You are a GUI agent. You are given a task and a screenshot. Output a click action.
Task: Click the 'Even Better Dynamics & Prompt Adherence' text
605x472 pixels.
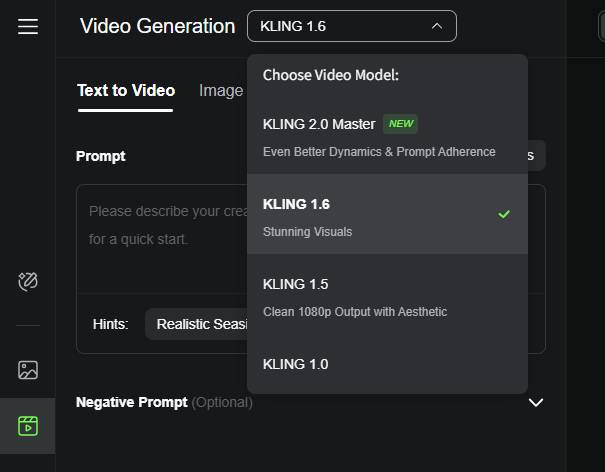pos(379,152)
